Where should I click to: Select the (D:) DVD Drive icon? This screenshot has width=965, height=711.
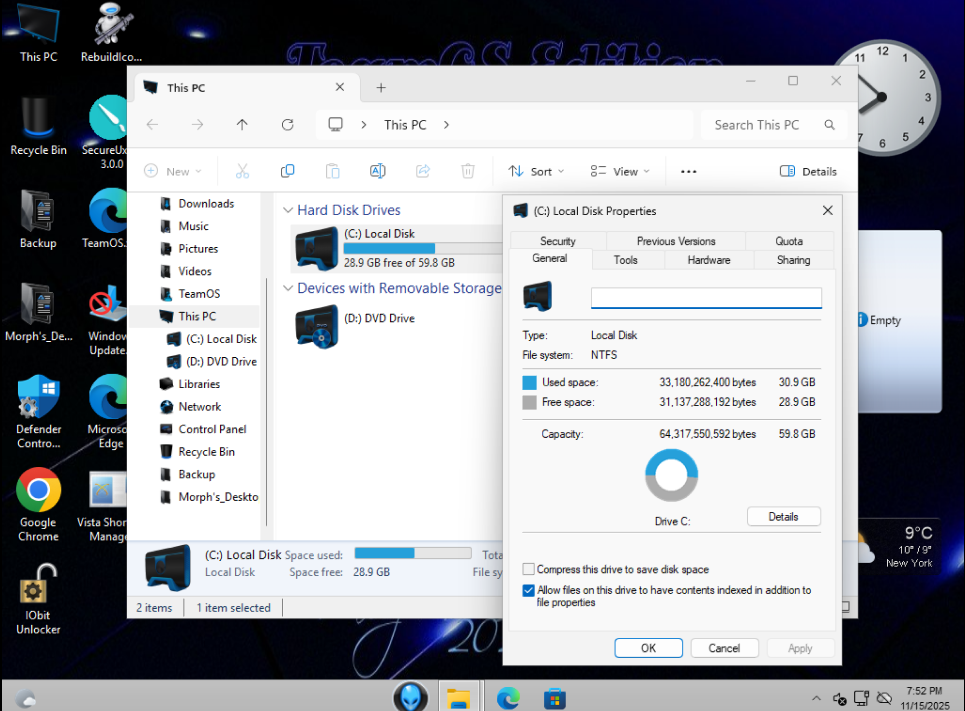(x=318, y=326)
